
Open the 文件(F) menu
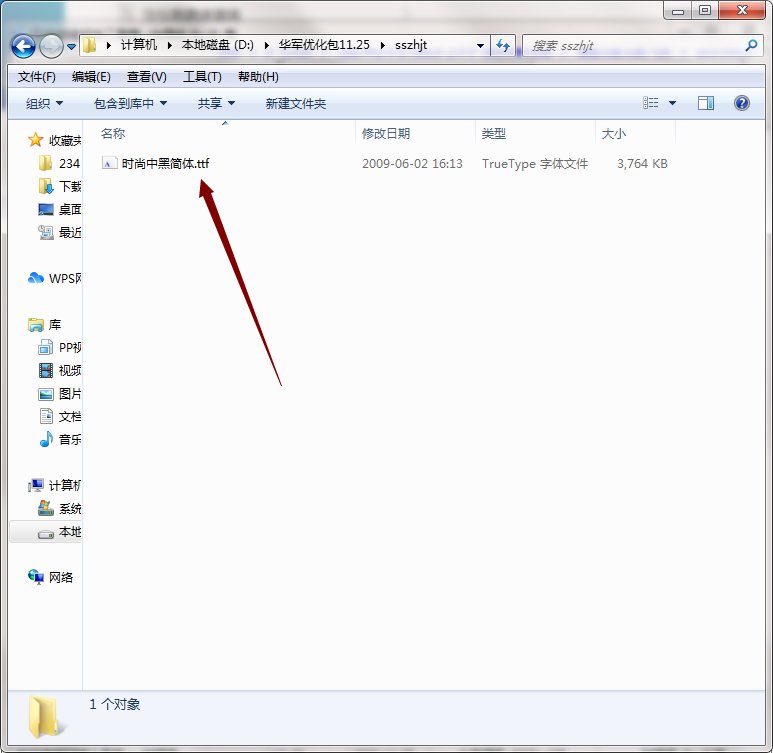36,77
